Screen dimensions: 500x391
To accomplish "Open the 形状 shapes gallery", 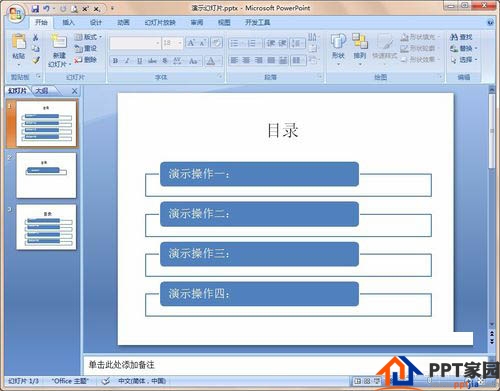I will [x=338, y=49].
